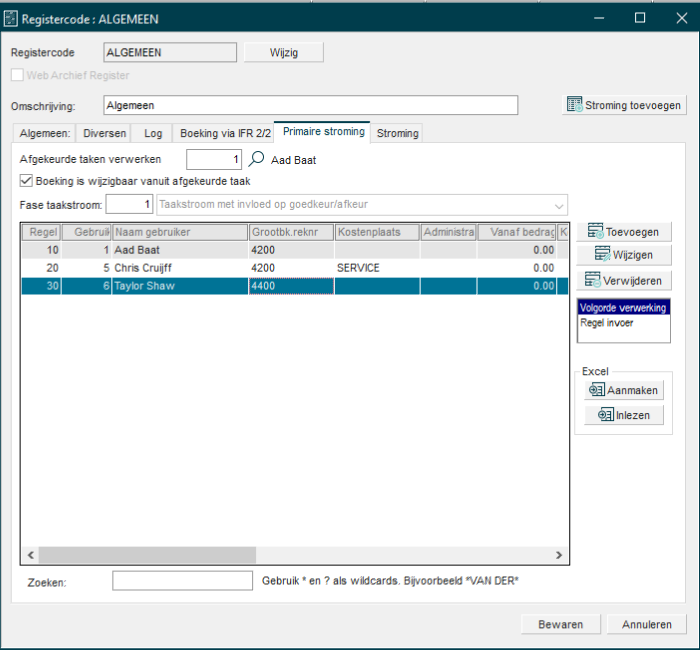Screen dimensions: 700x650
Task: Click the Bewaren button
Action: click(x=560, y=624)
